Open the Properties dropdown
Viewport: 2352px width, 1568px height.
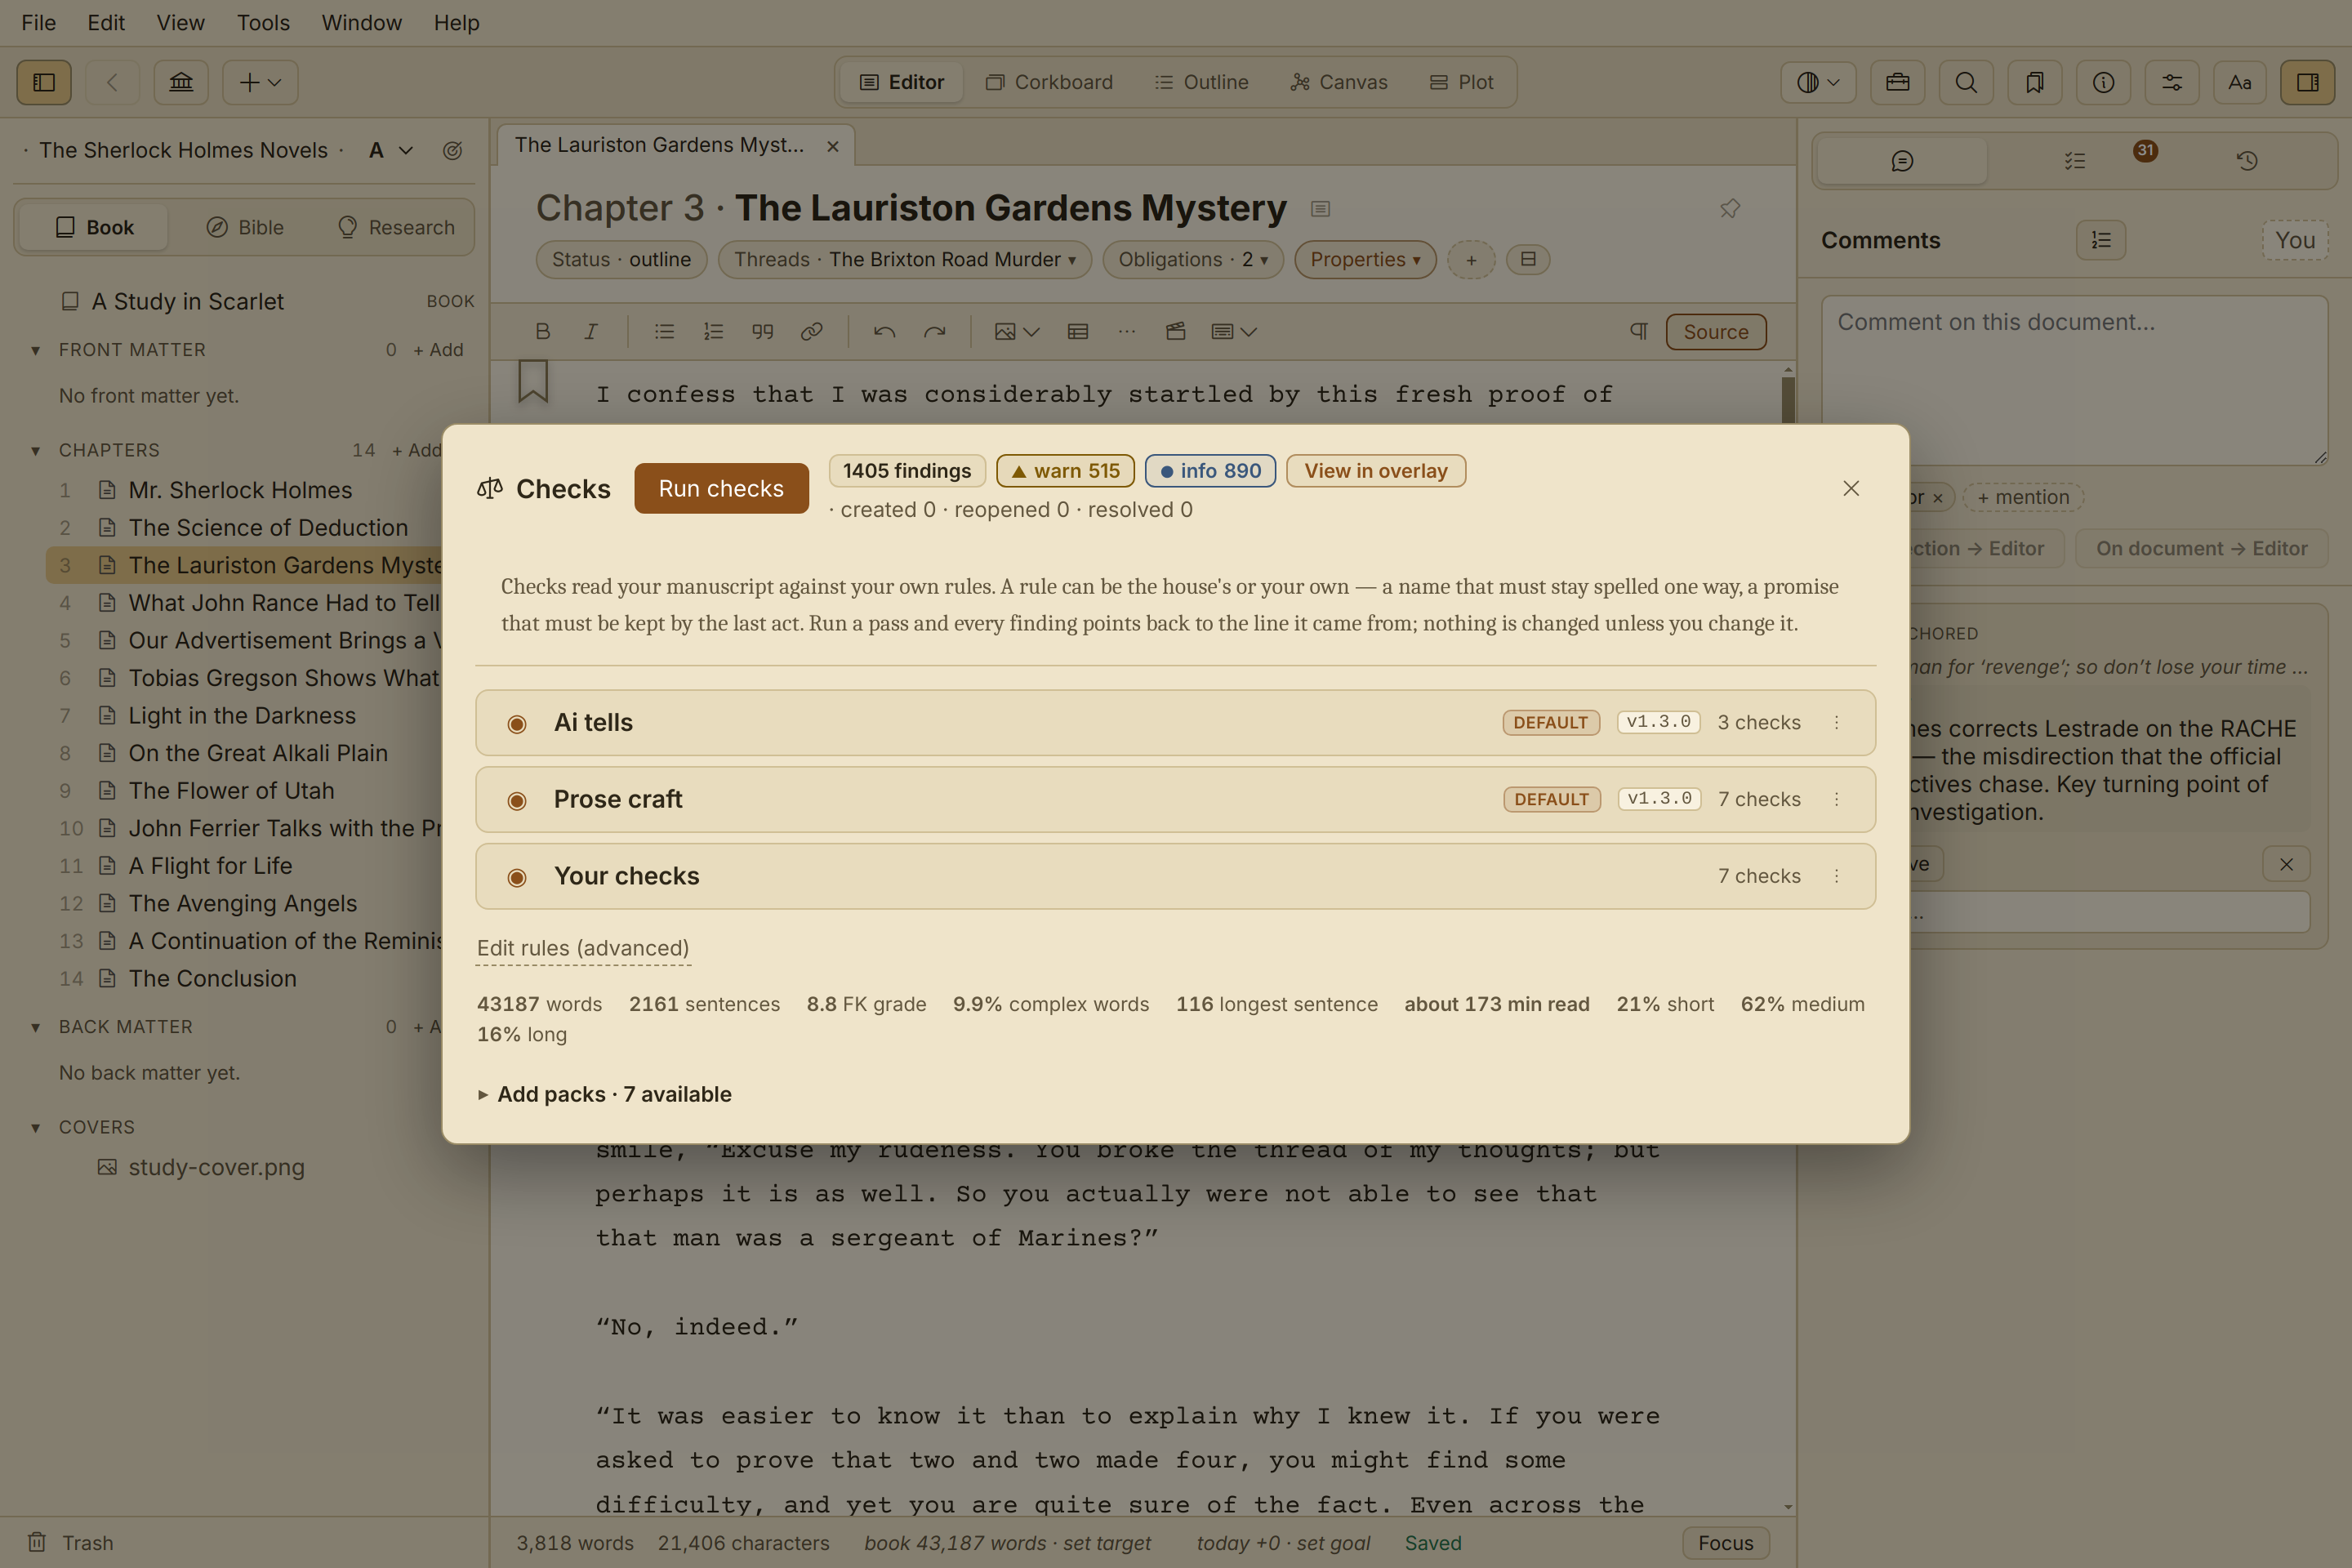pyautogui.click(x=1365, y=260)
